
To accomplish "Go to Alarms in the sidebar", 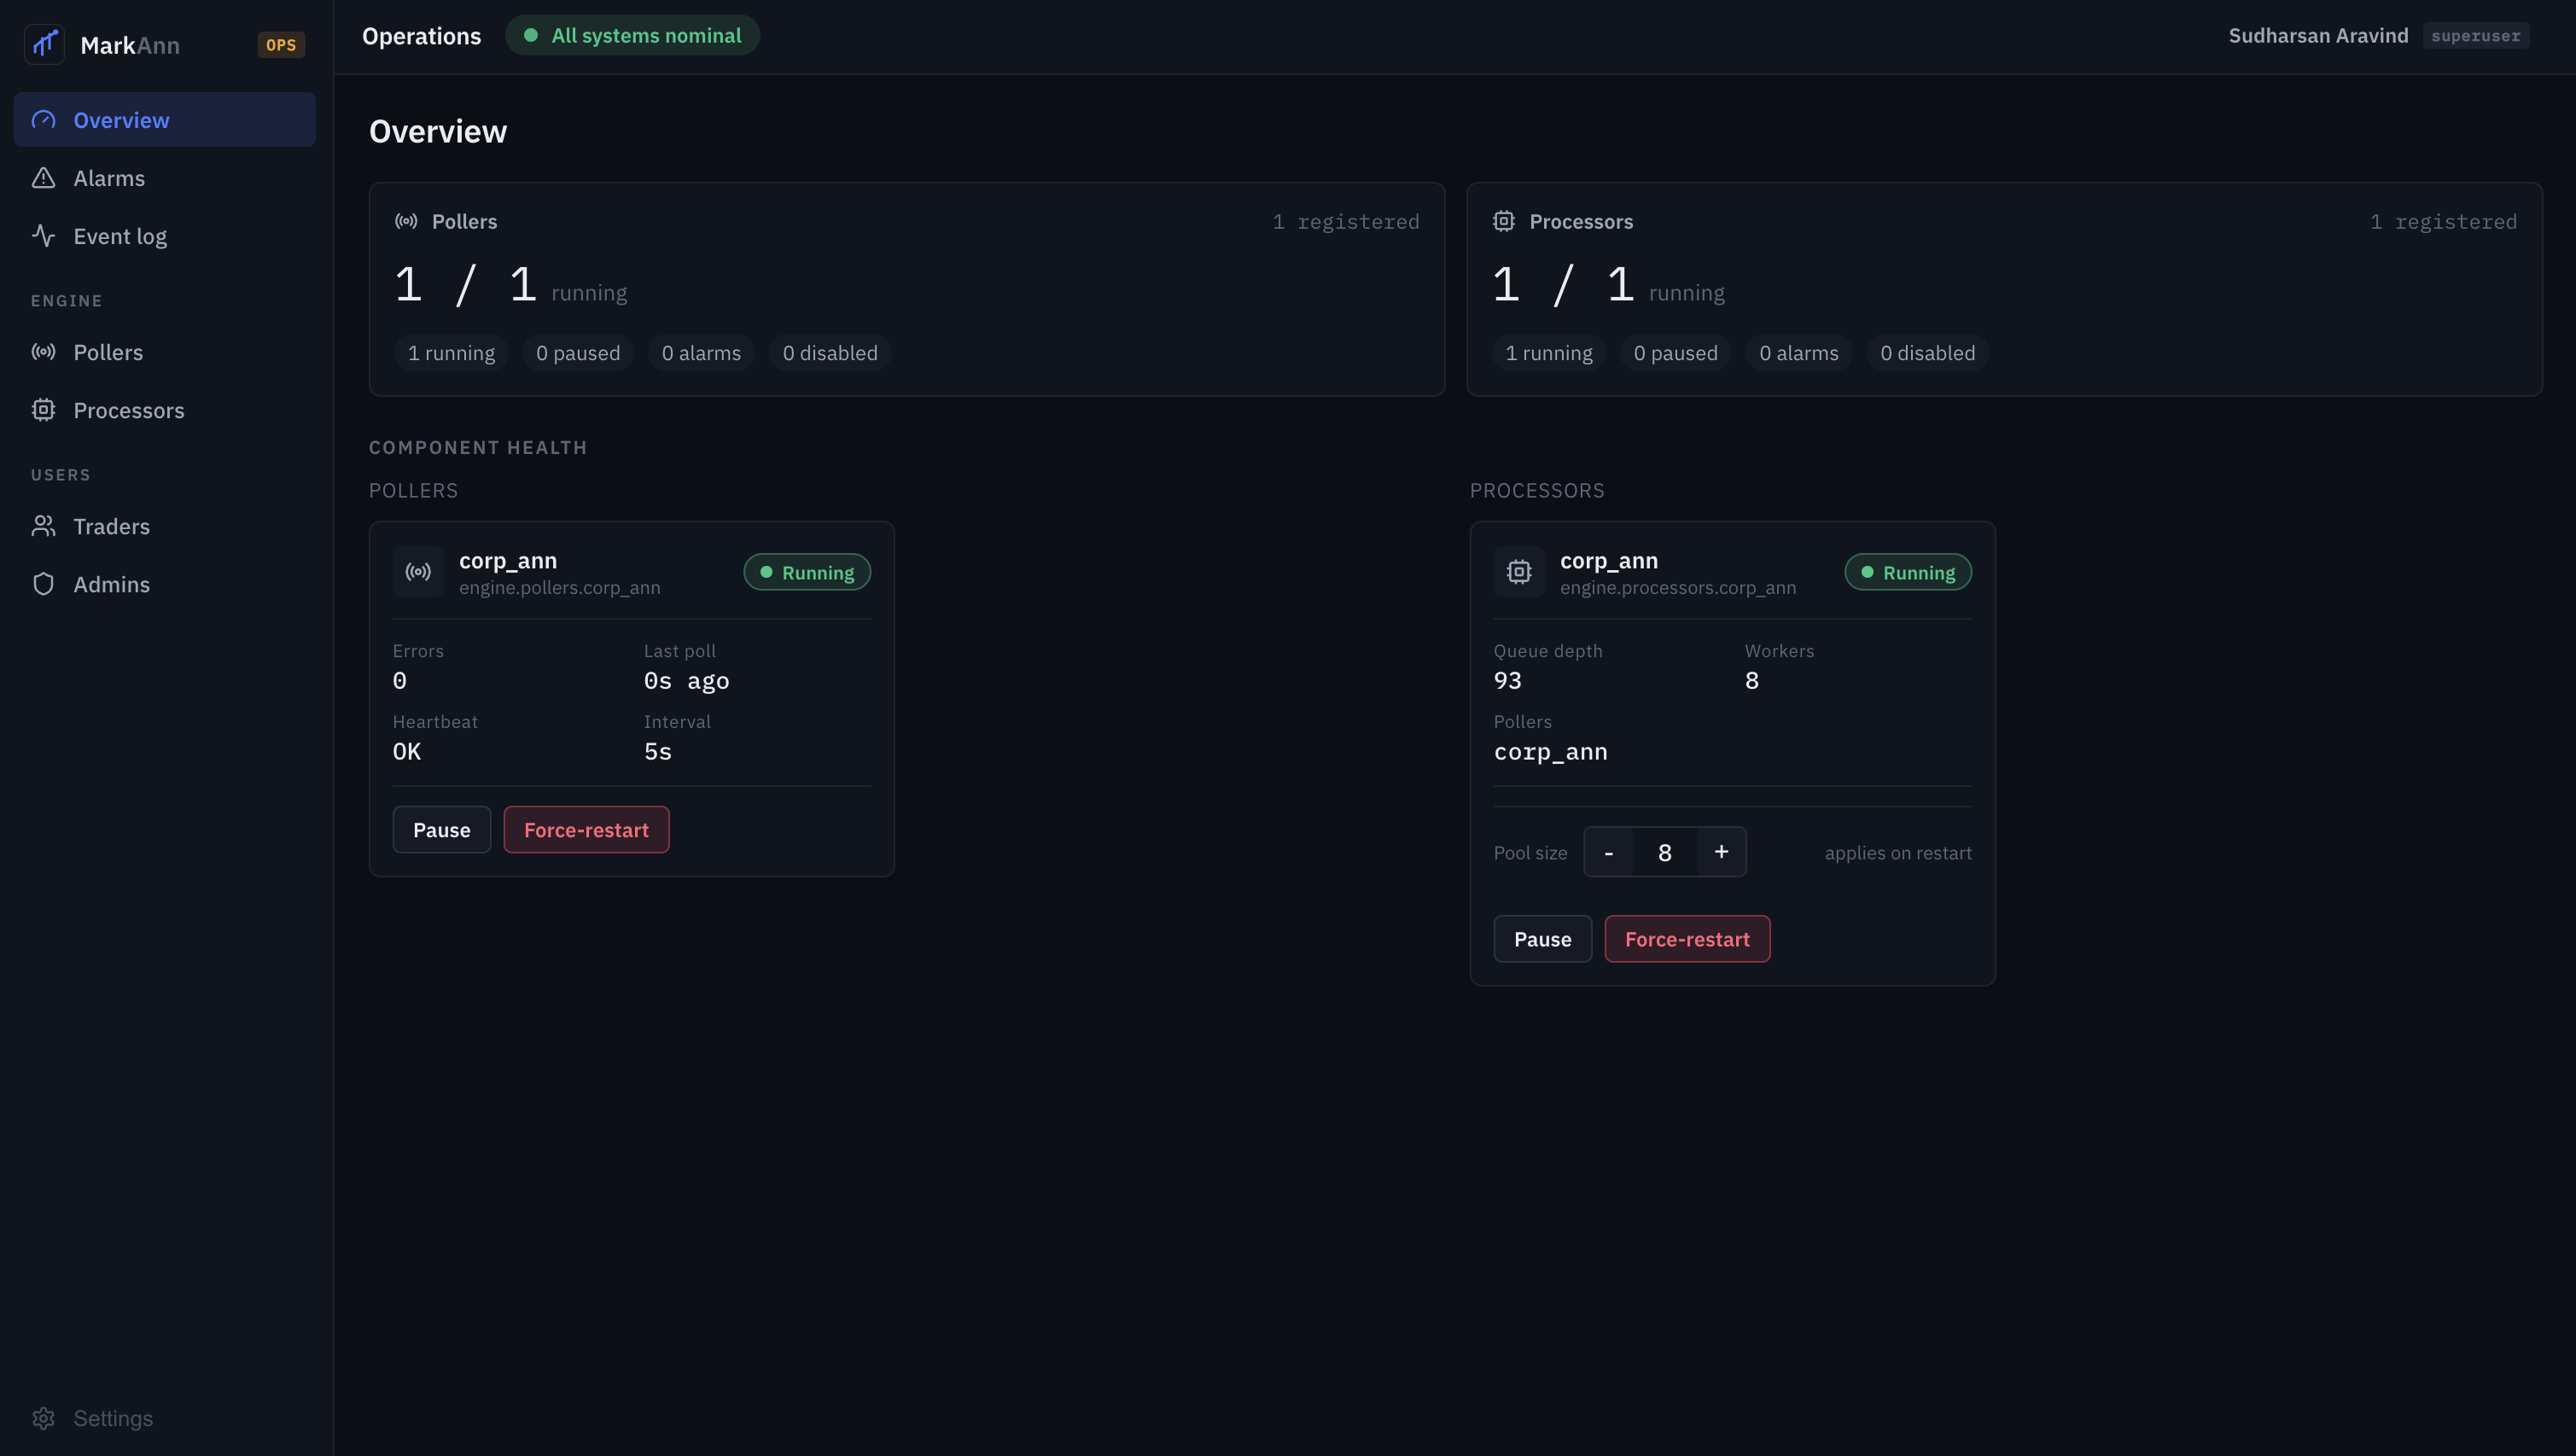I will point(165,178).
